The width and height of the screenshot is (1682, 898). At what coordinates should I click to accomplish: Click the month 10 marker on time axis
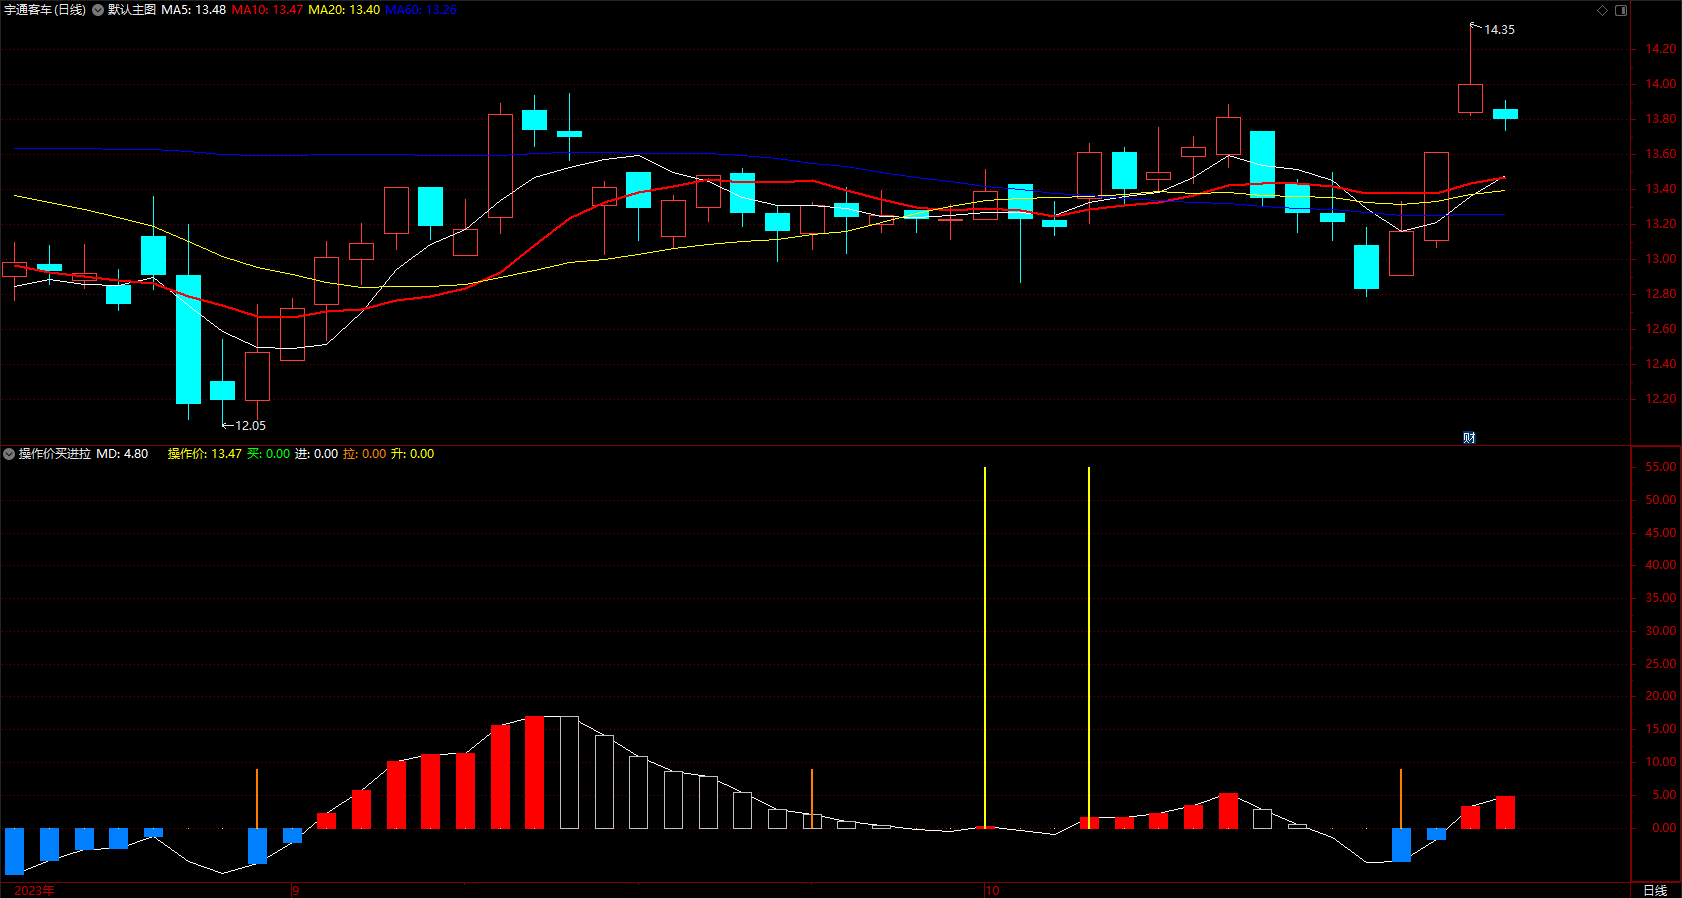(992, 890)
